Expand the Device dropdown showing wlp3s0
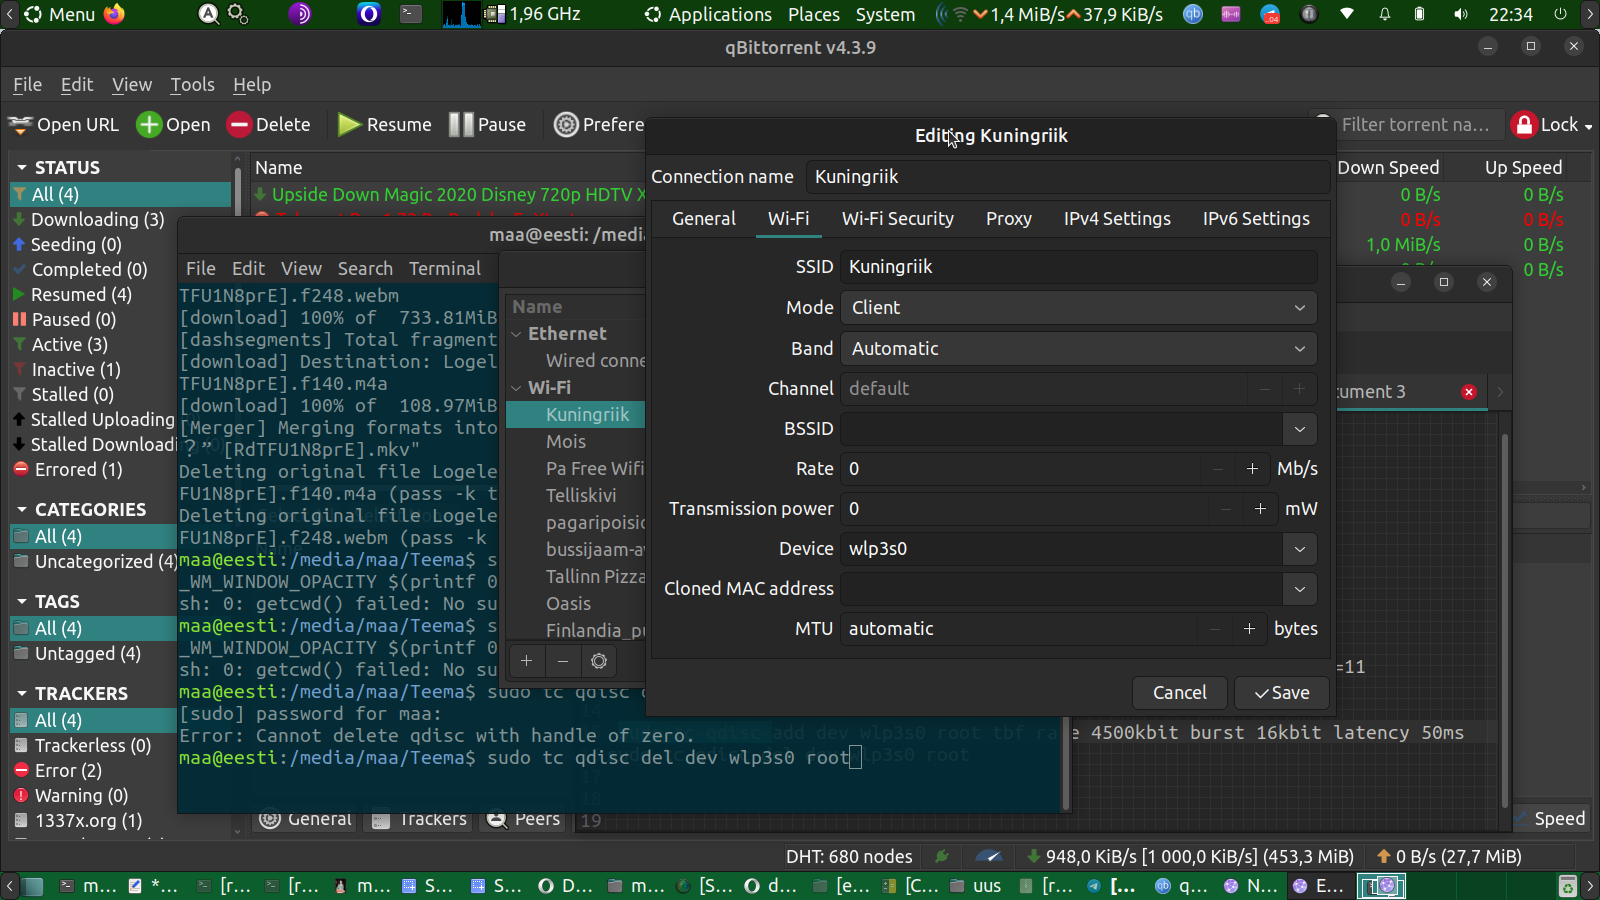The height and width of the screenshot is (900, 1600). (1299, 549)
